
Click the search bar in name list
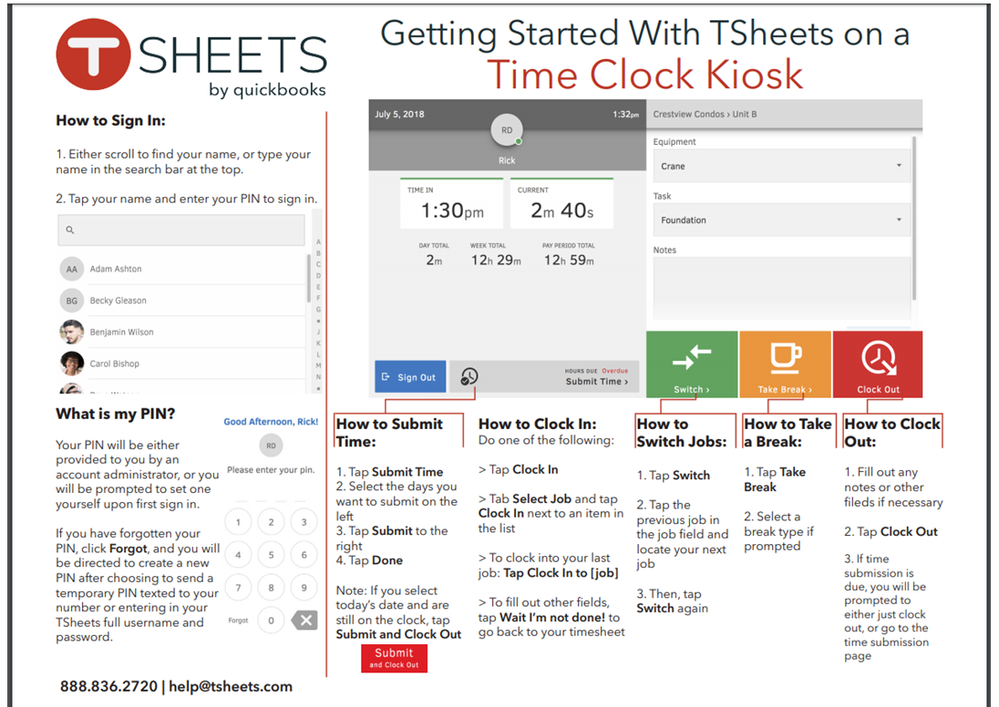pos(181,230)
